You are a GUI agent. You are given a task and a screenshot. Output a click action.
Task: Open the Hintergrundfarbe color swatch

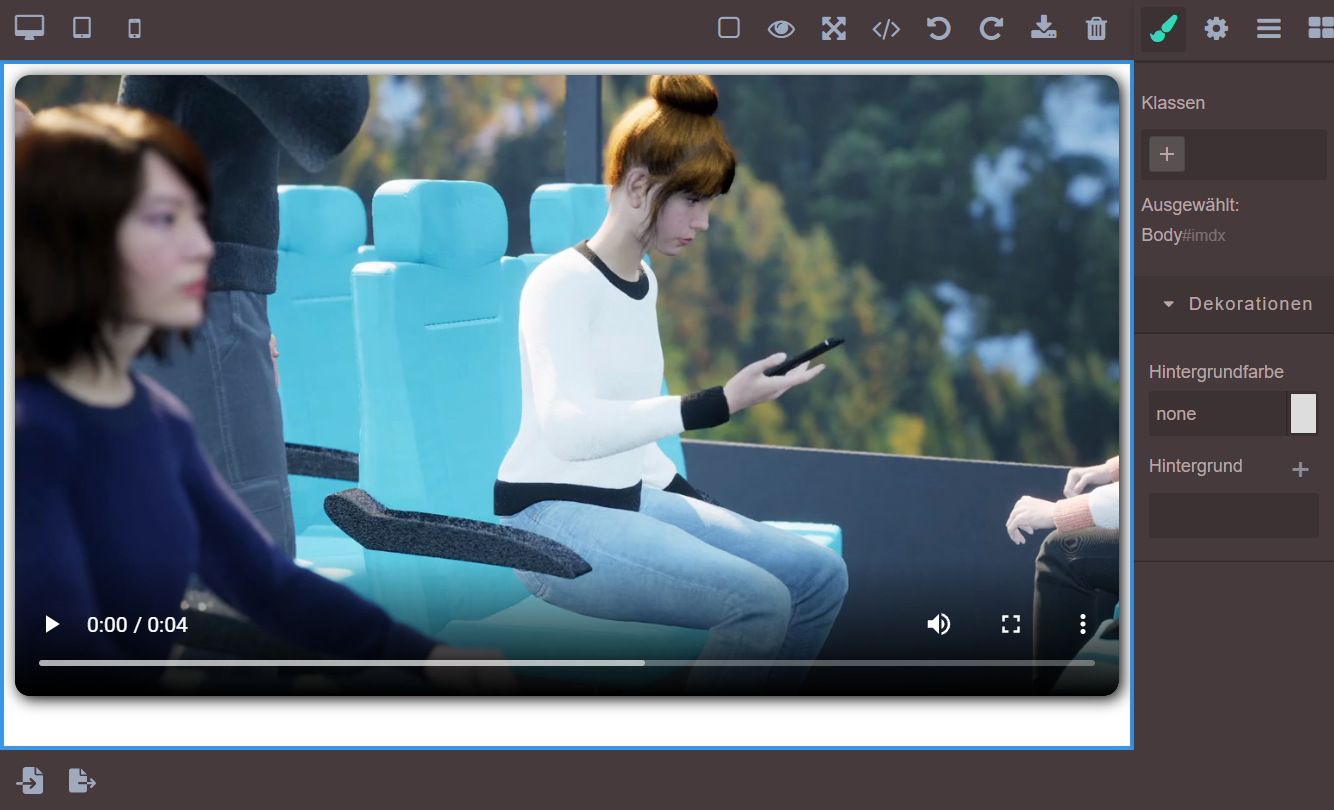point(1303,414)
